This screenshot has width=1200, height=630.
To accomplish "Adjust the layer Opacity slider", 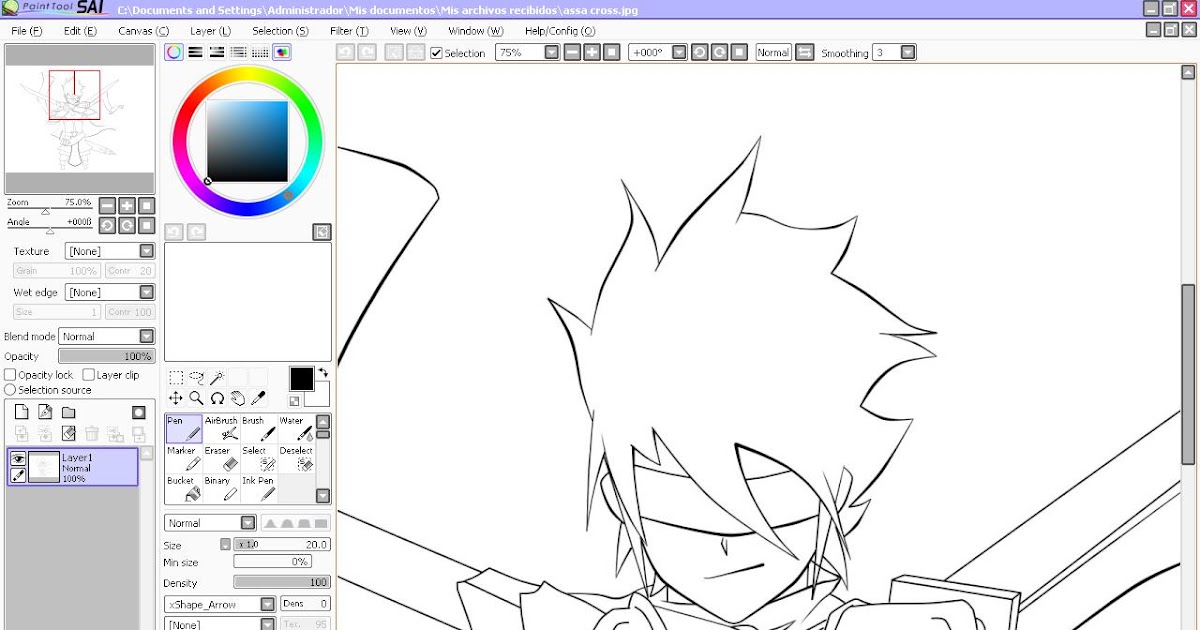I will [x=106, y=356].
